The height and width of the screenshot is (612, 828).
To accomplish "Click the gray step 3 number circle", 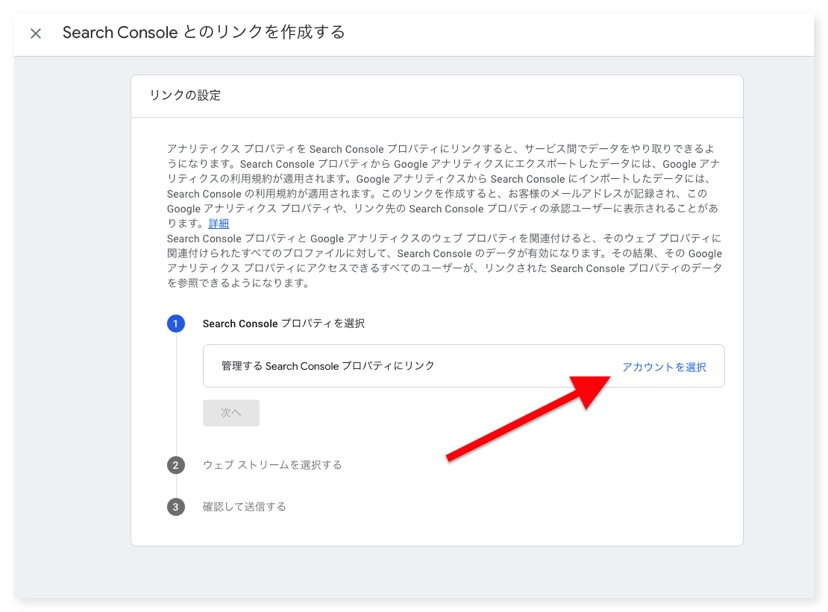I will (176, 507).
